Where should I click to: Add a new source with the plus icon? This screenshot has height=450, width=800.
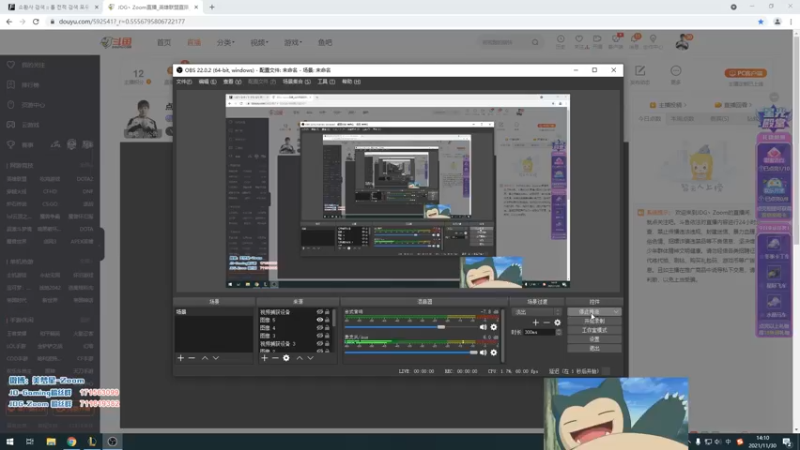tap(264, 358)
